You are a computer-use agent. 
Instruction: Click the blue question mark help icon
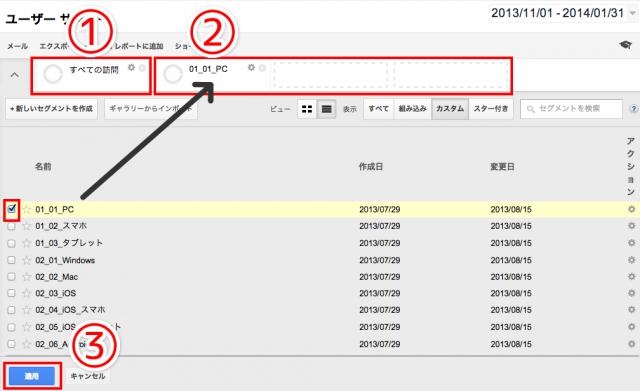point(633,109)
